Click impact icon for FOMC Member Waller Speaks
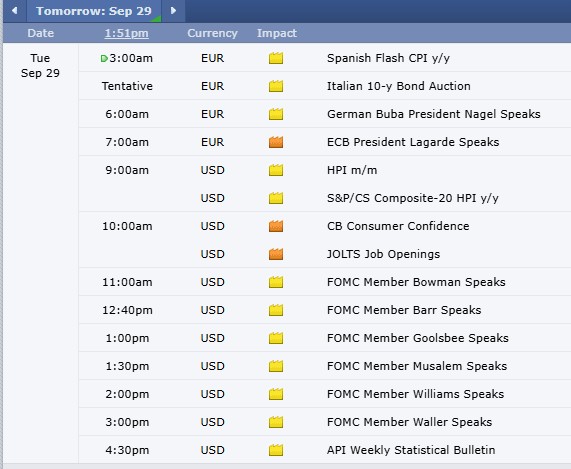The height and width of the screenshot is (469, 571). click(x=276, y=422)
